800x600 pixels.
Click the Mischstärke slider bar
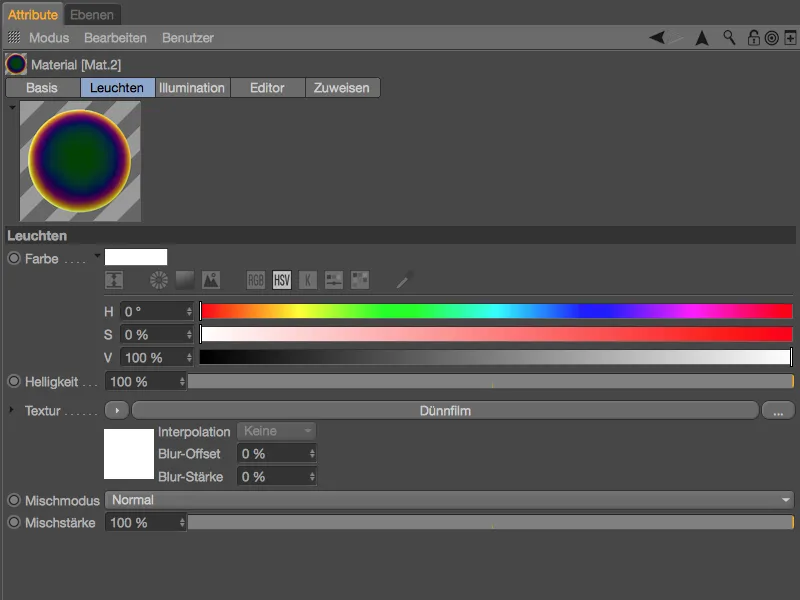(x=491, y=522)
